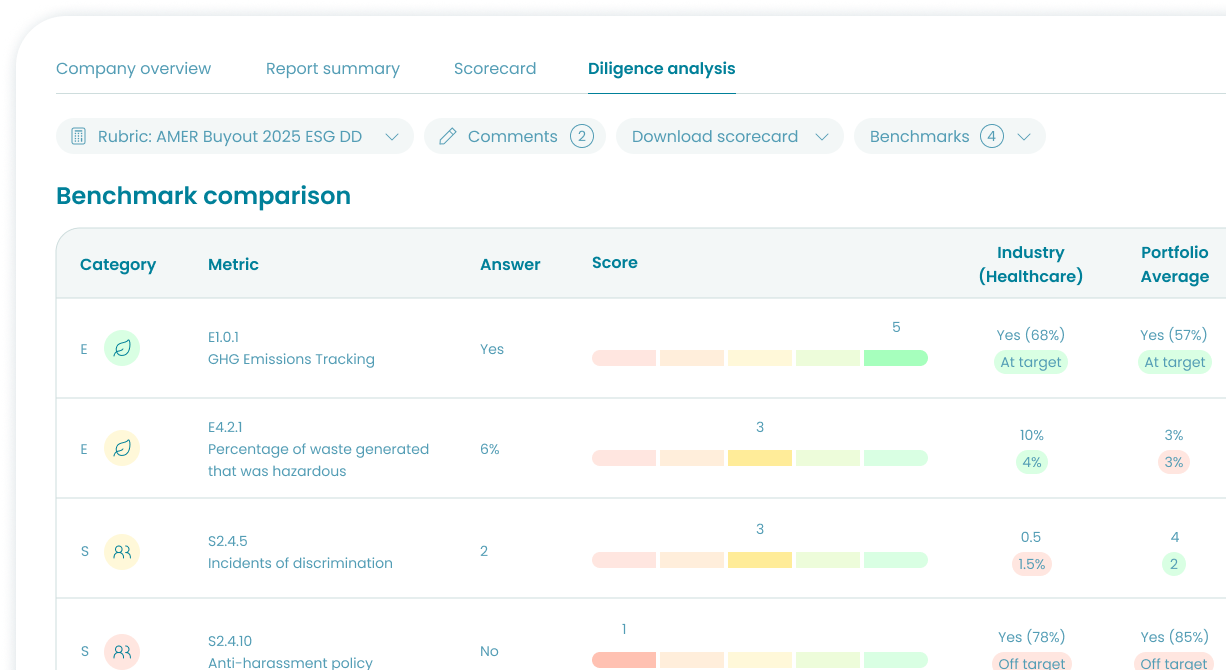Click the Category column header
The image size is (1226, 670).
pyautogui.click(x=118, y=264)
